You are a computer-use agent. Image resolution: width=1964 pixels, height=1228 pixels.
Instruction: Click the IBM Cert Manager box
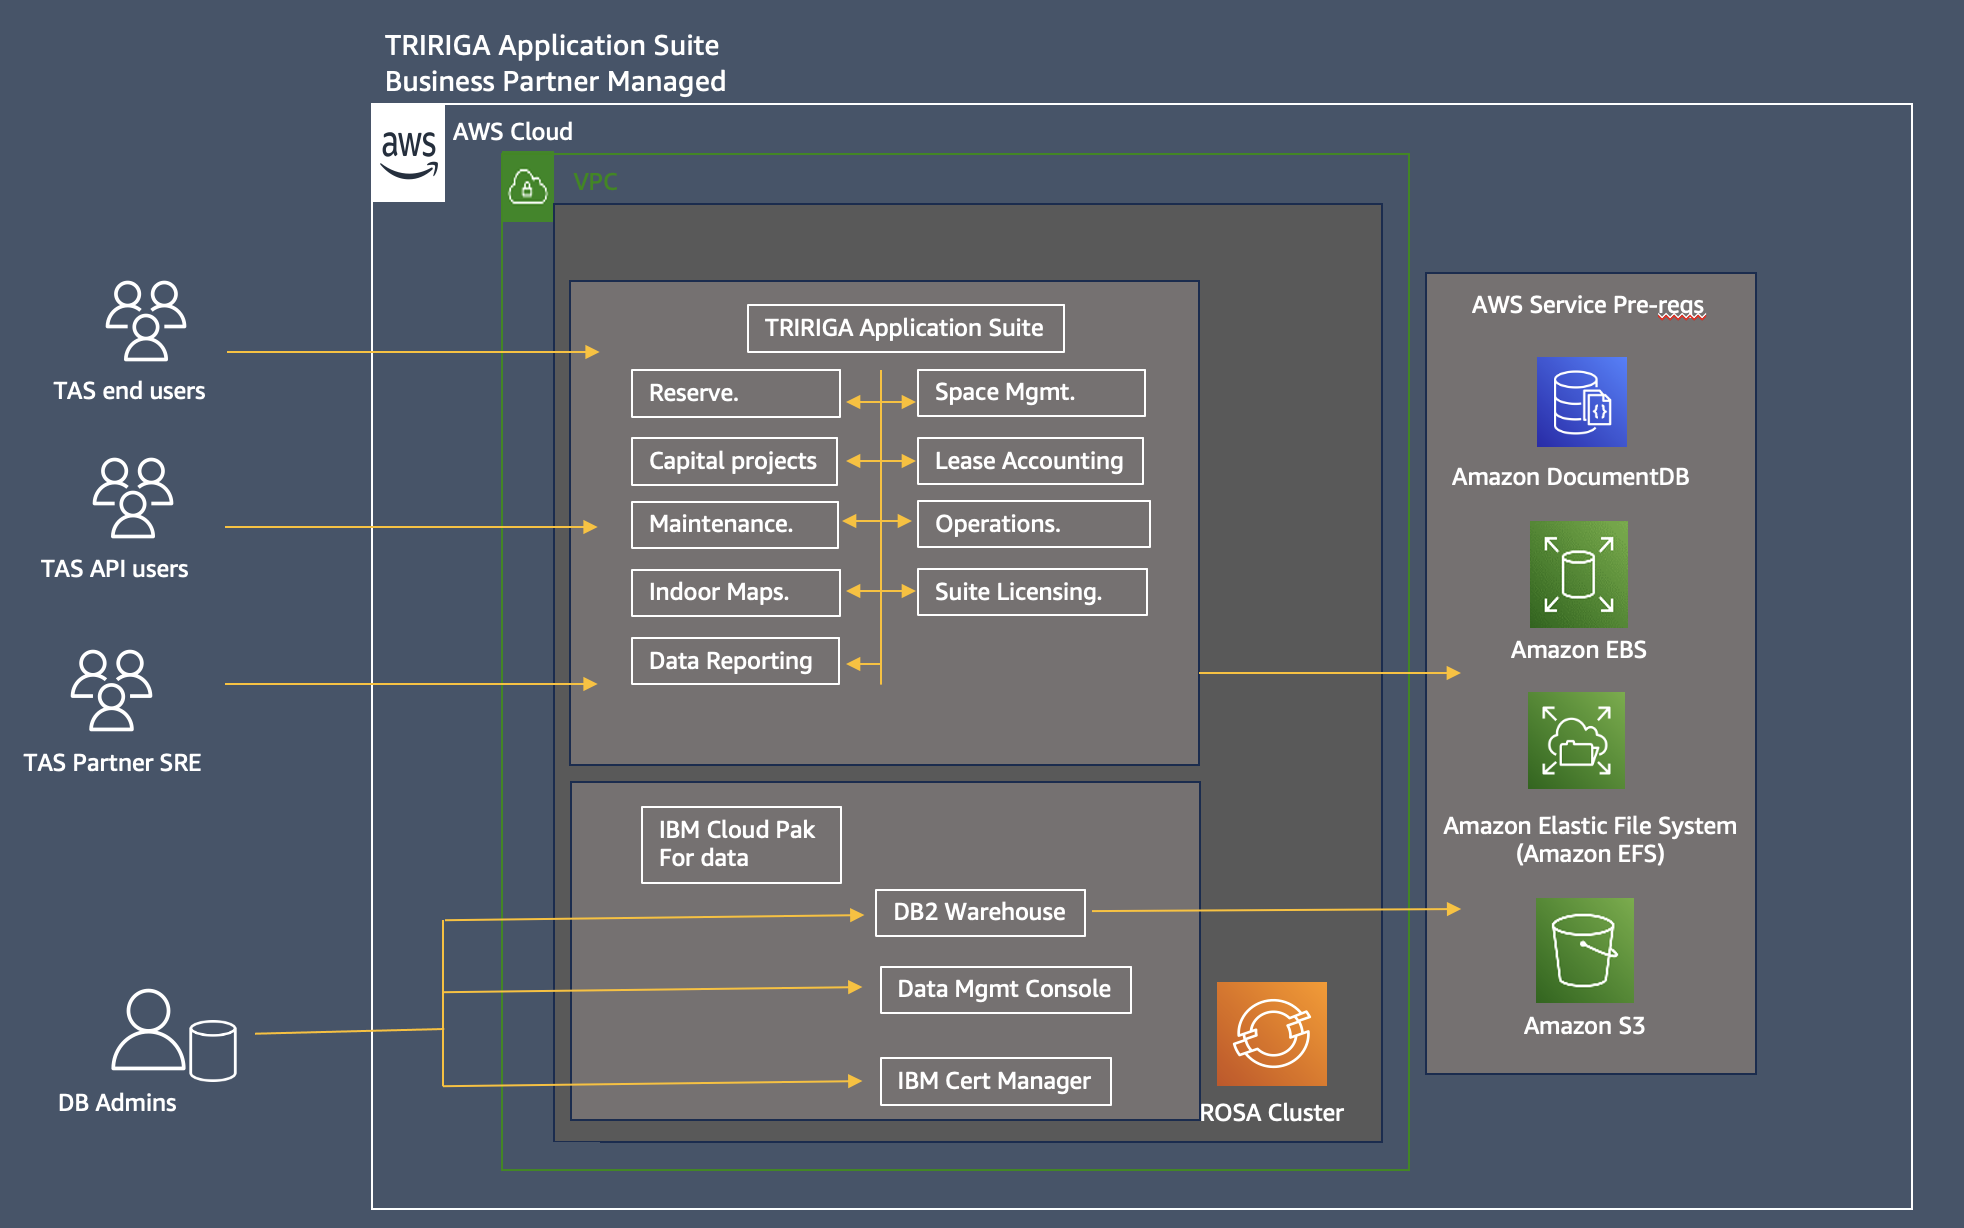pos(994,1081)
